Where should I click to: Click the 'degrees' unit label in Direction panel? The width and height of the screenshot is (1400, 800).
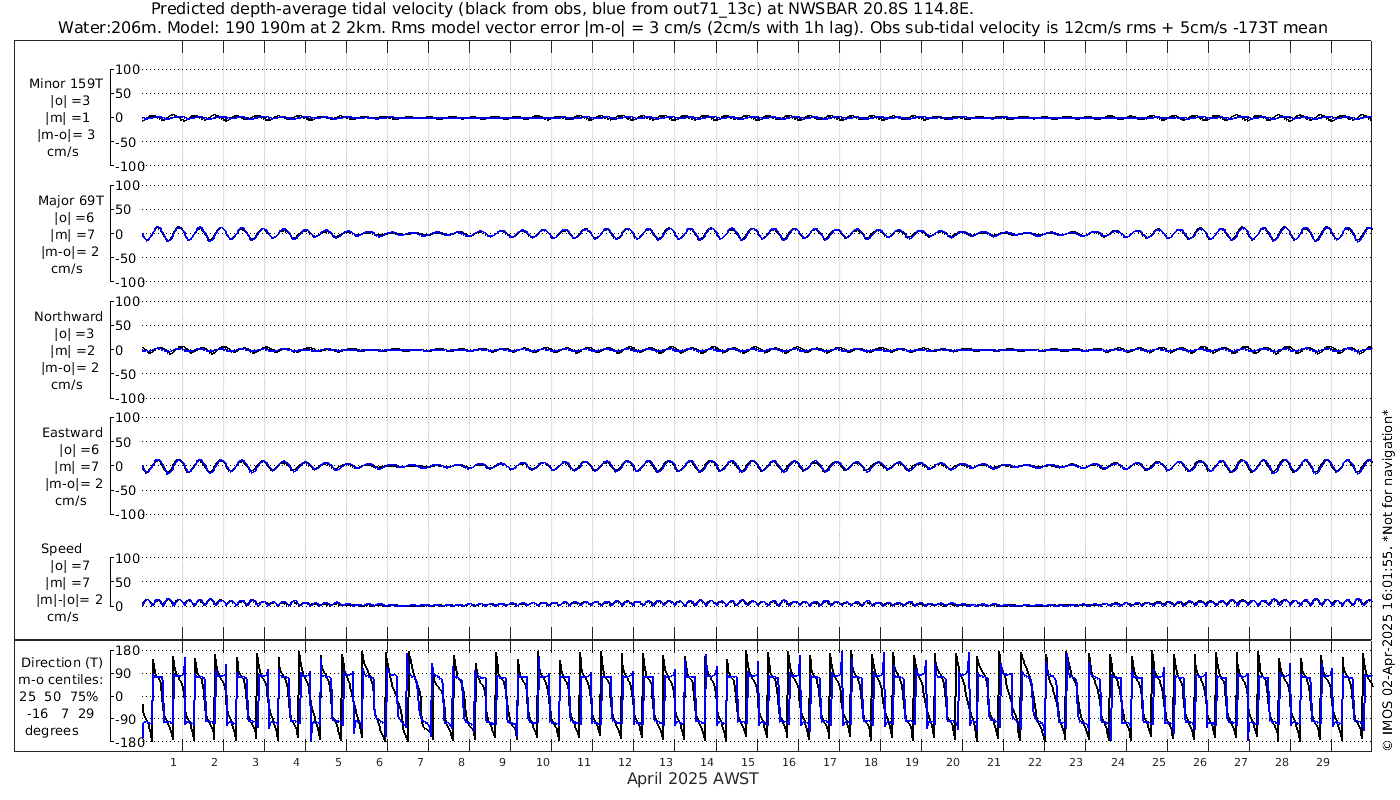point(52,730)
